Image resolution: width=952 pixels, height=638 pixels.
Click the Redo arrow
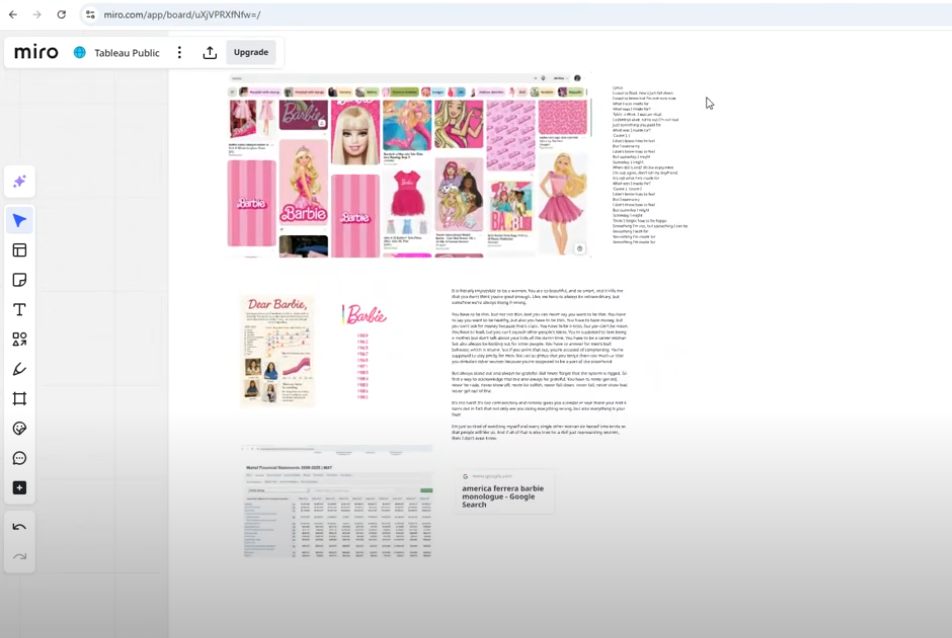pyautogui.click(x=19, y=556)
